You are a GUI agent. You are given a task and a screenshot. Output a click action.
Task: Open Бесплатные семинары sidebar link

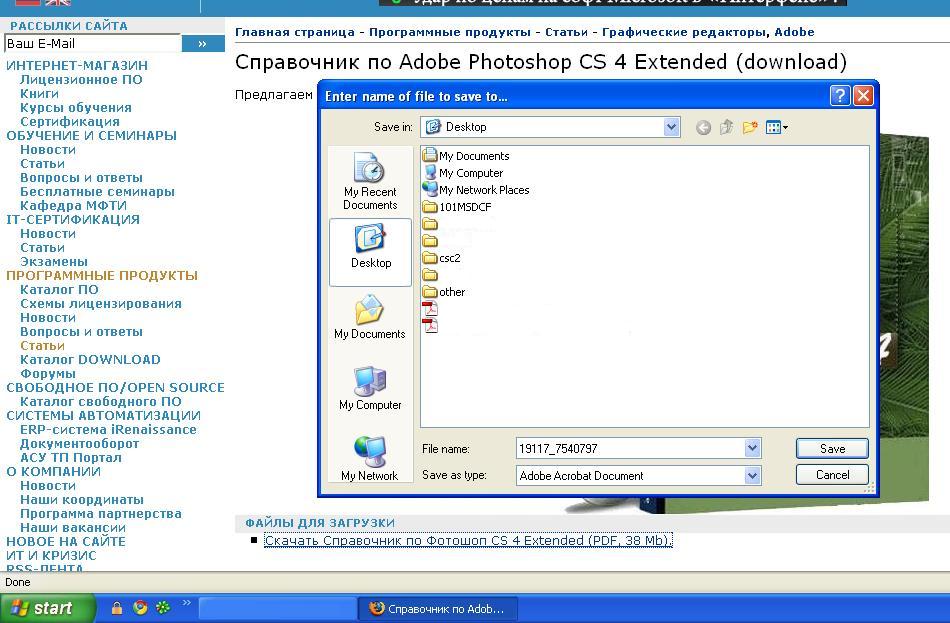coord(97,192)
